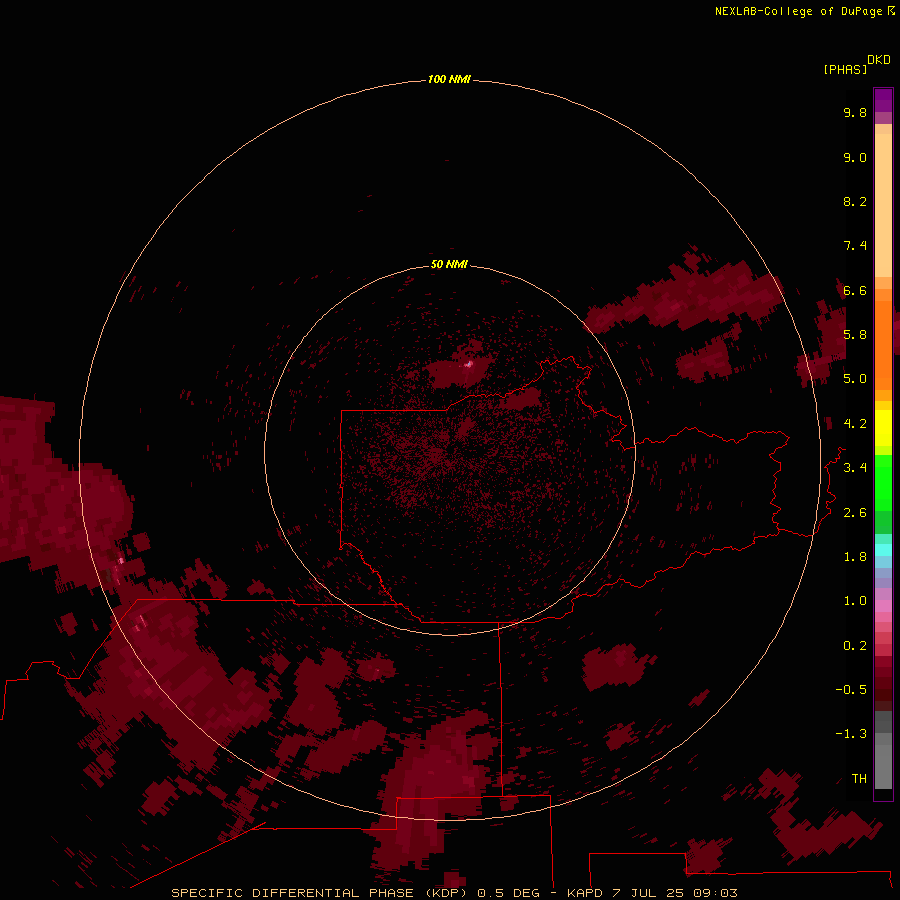Select the -1.3 scale value
The height and width of the screenshot is (900, 900).
click(851, 734)
